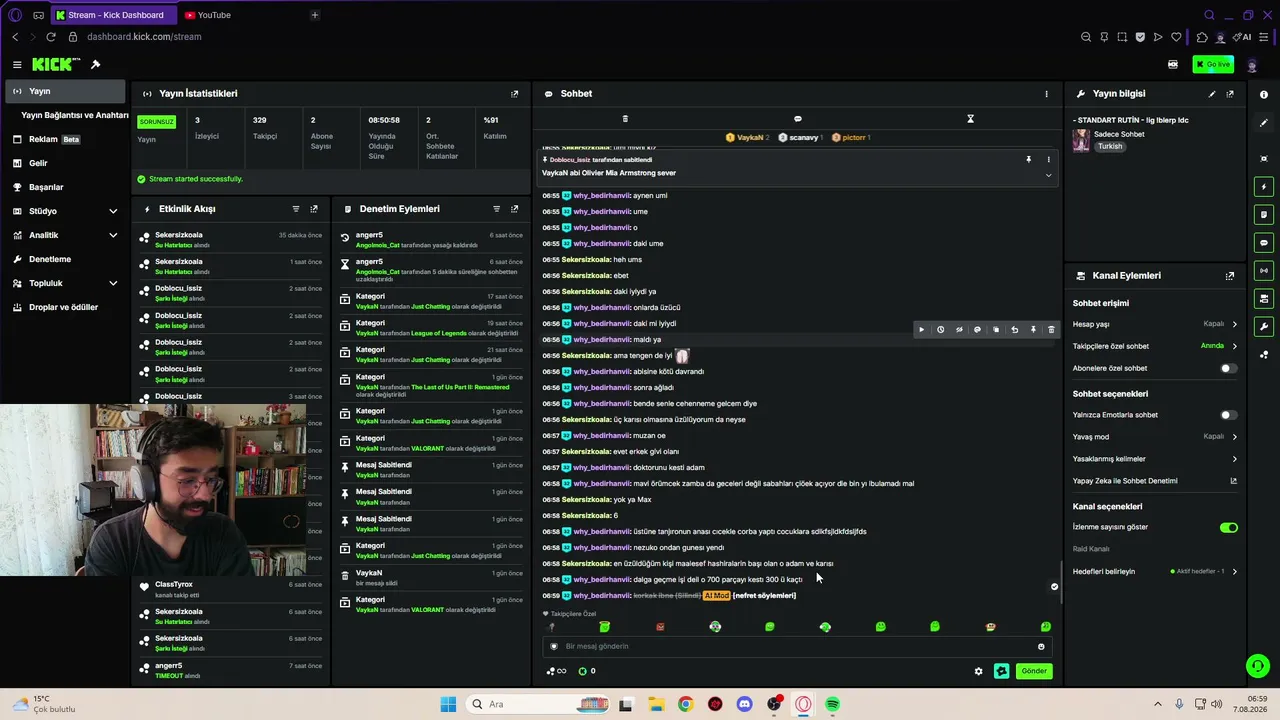Pop out the Denetim Eylemleri panel
The image size is (1280, 720).
(515, 209)
